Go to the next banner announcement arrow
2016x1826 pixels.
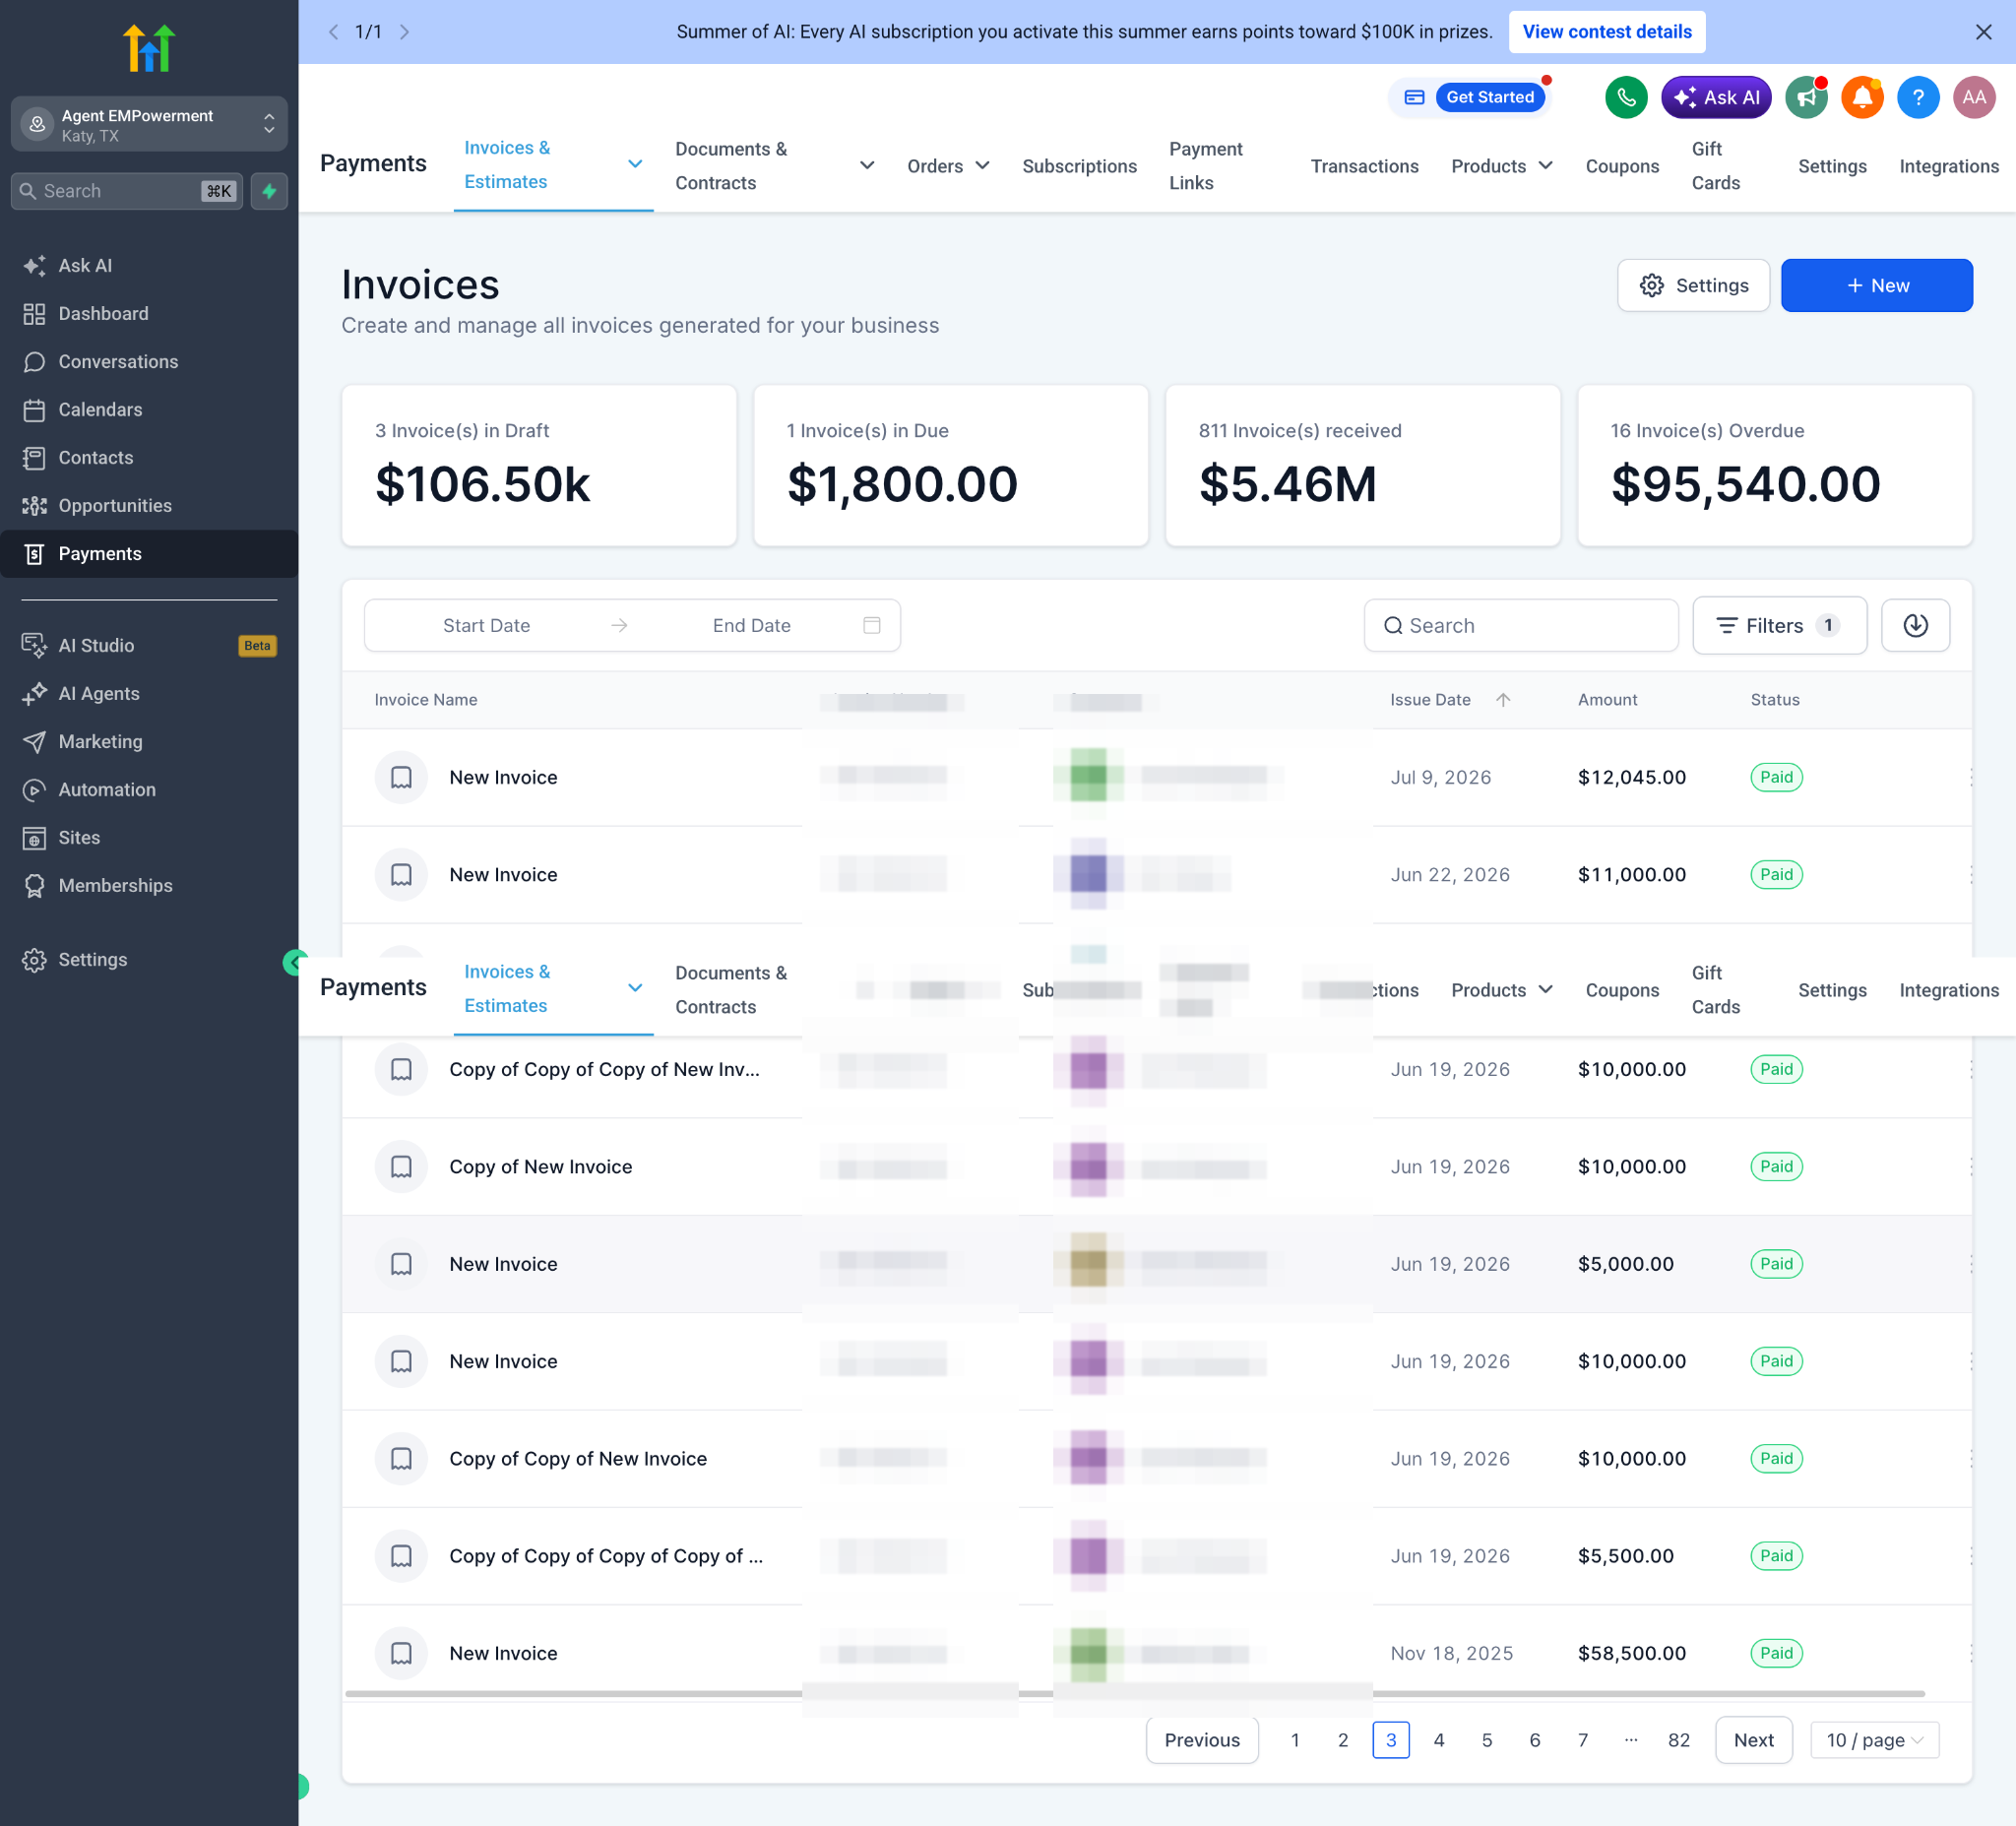pyautogui.click(x=404, y=32)
